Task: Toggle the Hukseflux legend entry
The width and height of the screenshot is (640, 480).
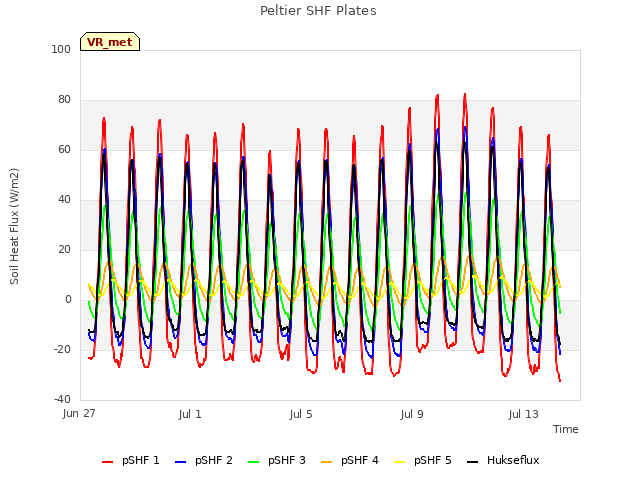Action: pos(503,460)
